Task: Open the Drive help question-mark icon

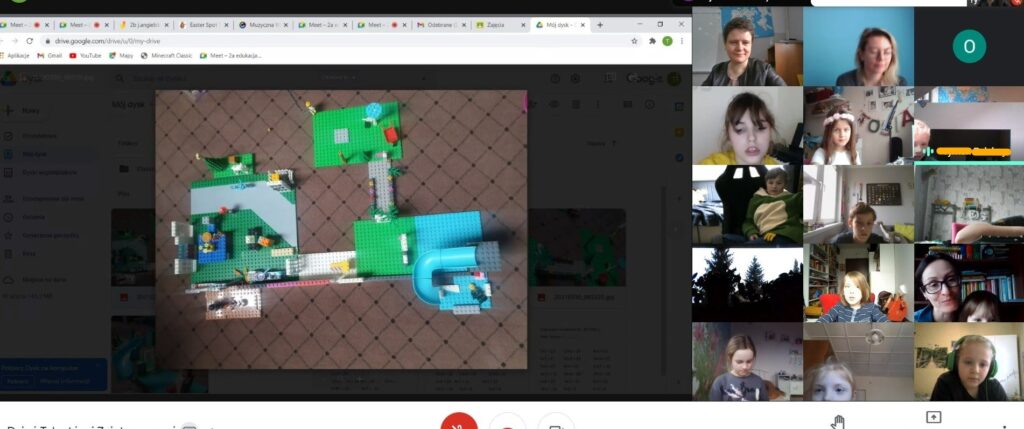Action: [x=555, y=78]
